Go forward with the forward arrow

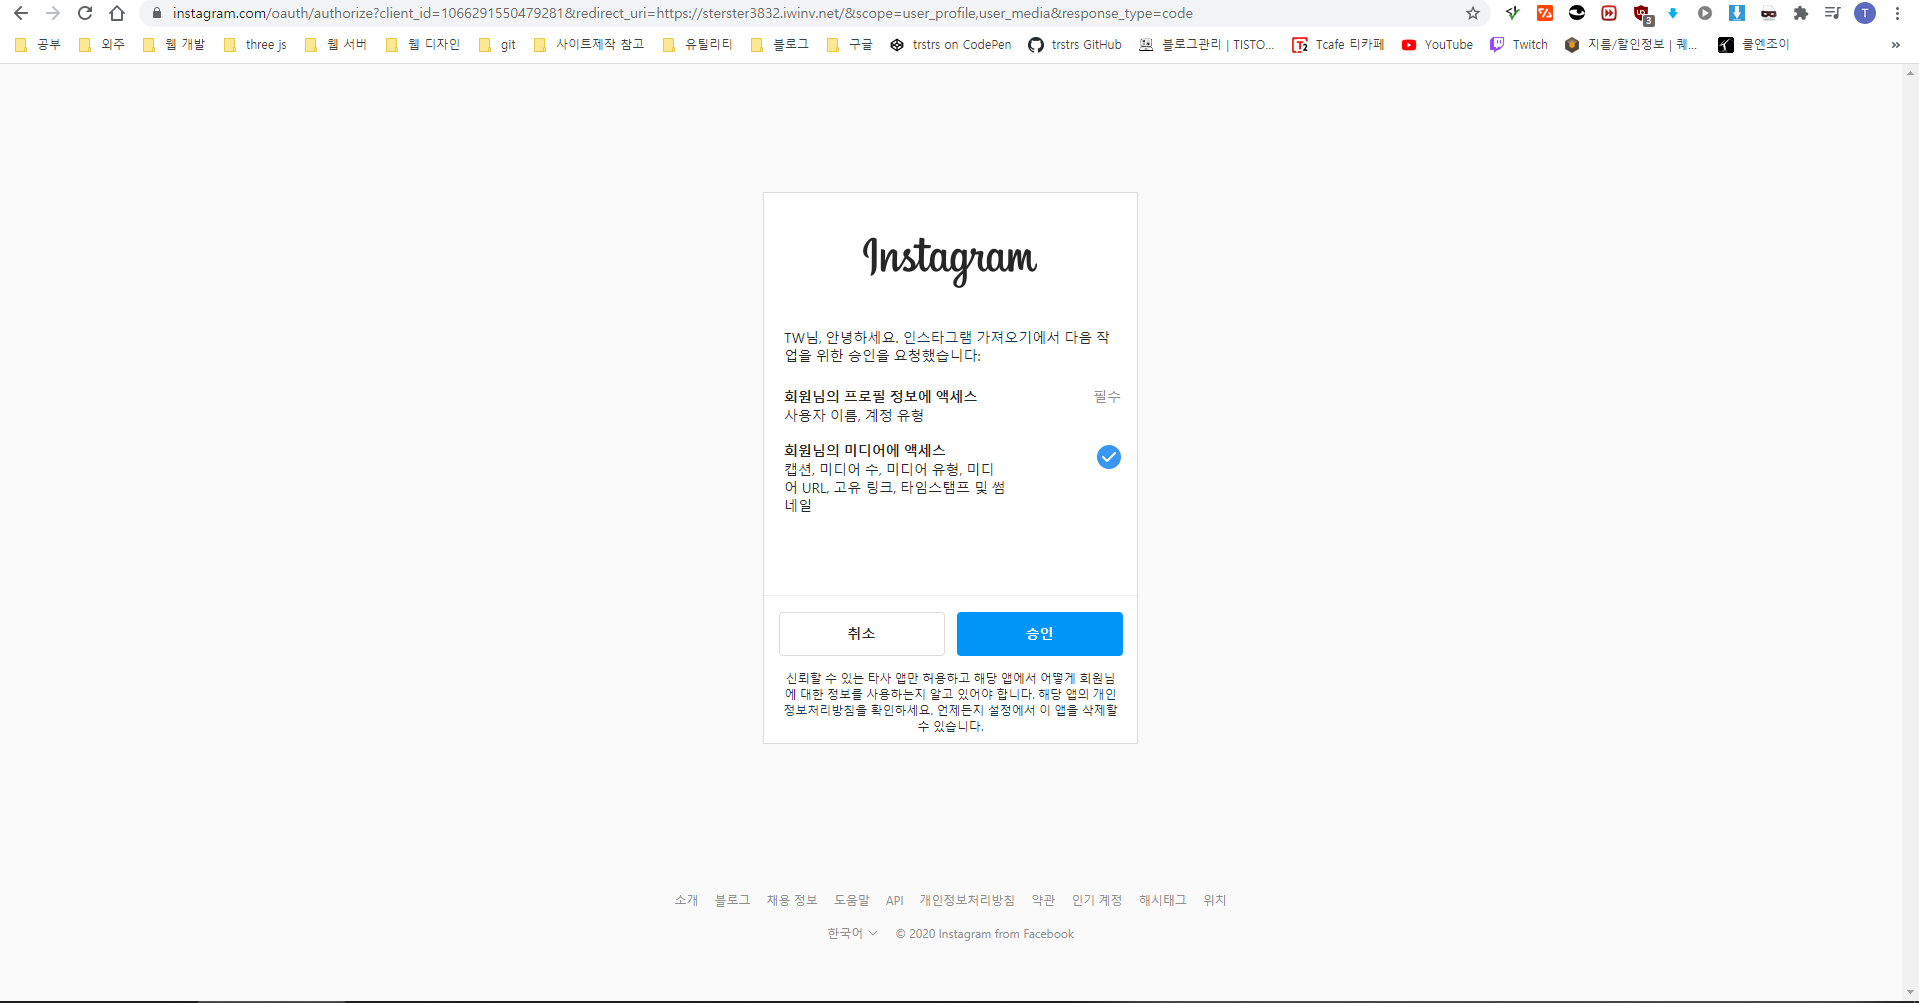point(53,13)
